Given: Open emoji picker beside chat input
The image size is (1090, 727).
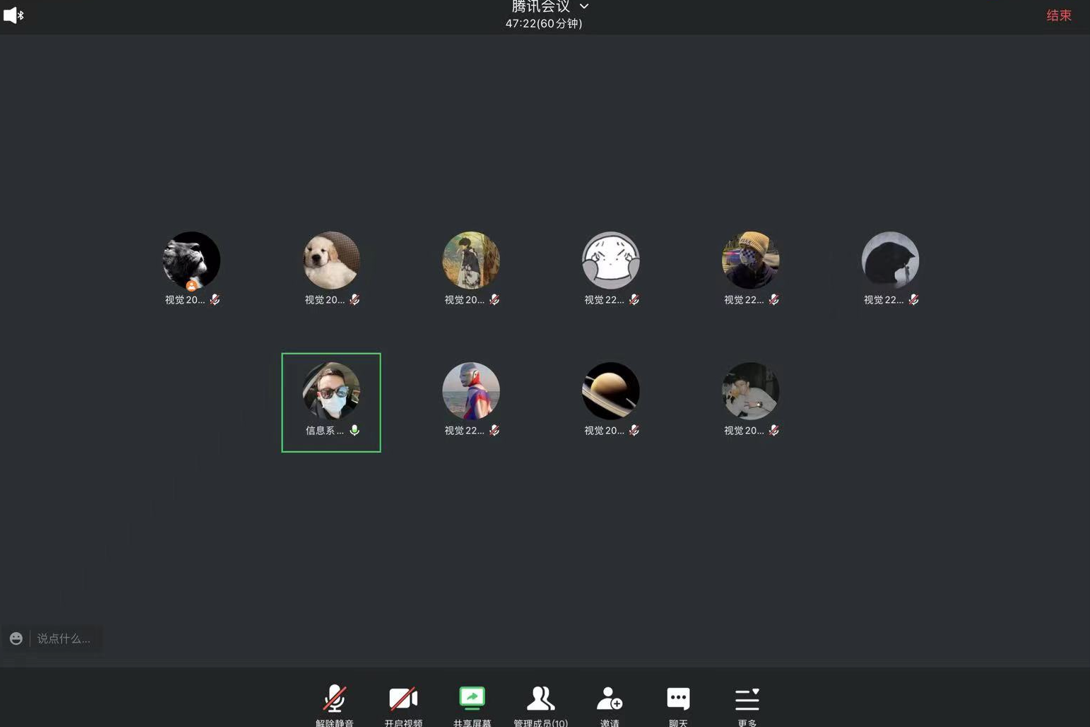Looking at the screenshot, I should pyautogui.click(x=16, y=639).
